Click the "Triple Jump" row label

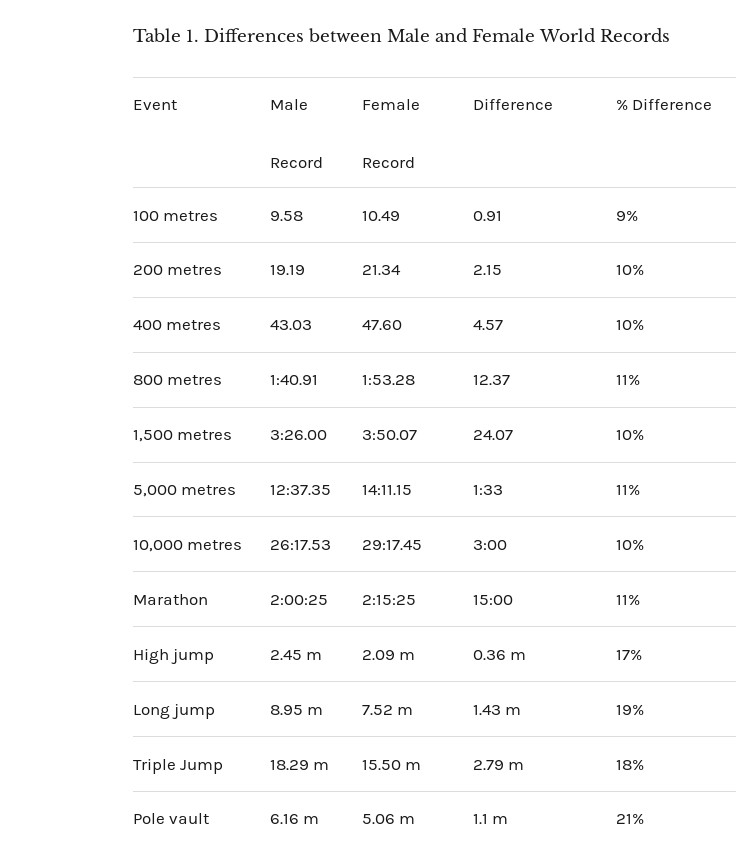178,765
